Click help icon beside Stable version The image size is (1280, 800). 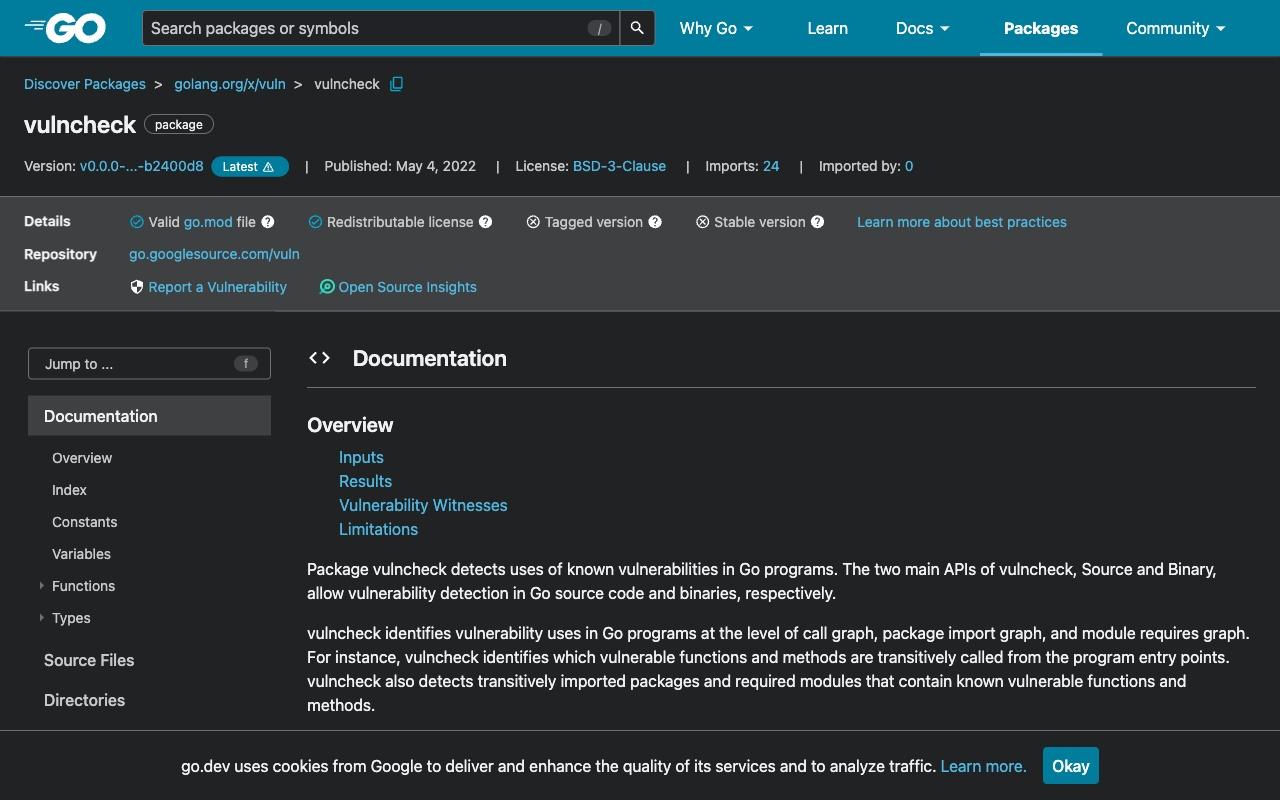click(x=817, y=222)
